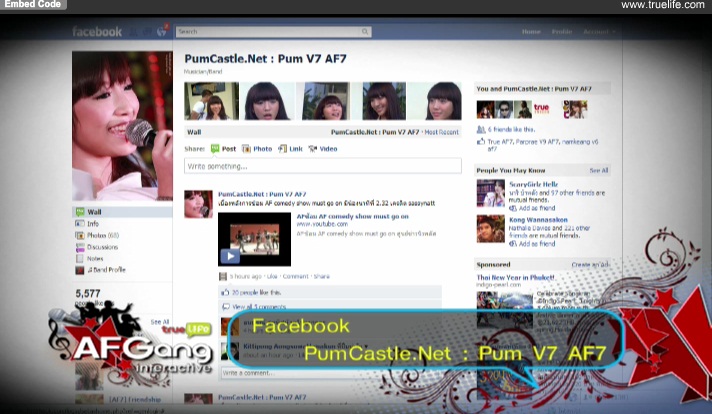The image size is (712, 414).
Task: Click the Facebook logo in header
Action: point(97,32)
